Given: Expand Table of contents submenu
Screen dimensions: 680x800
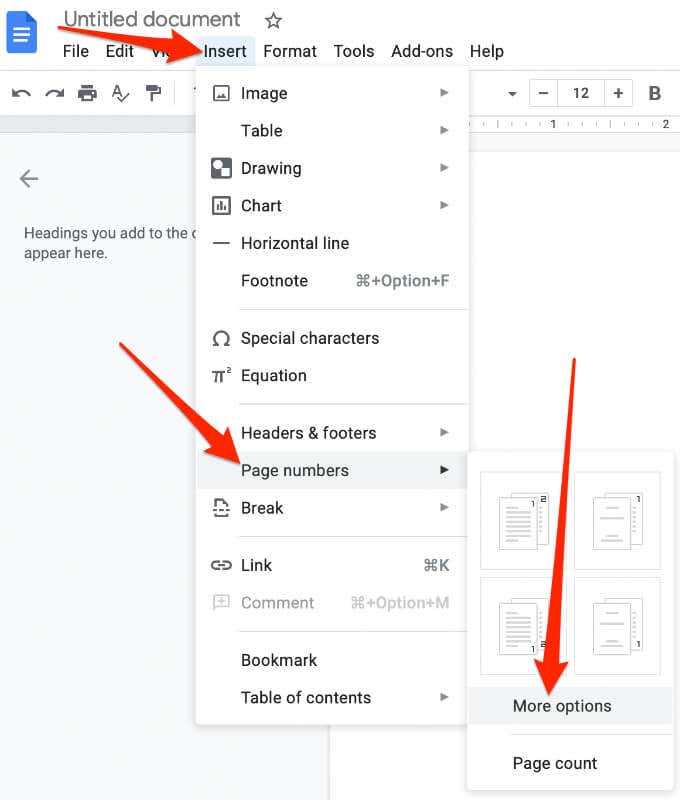Looking at the screenshot, I should point(332,697).
